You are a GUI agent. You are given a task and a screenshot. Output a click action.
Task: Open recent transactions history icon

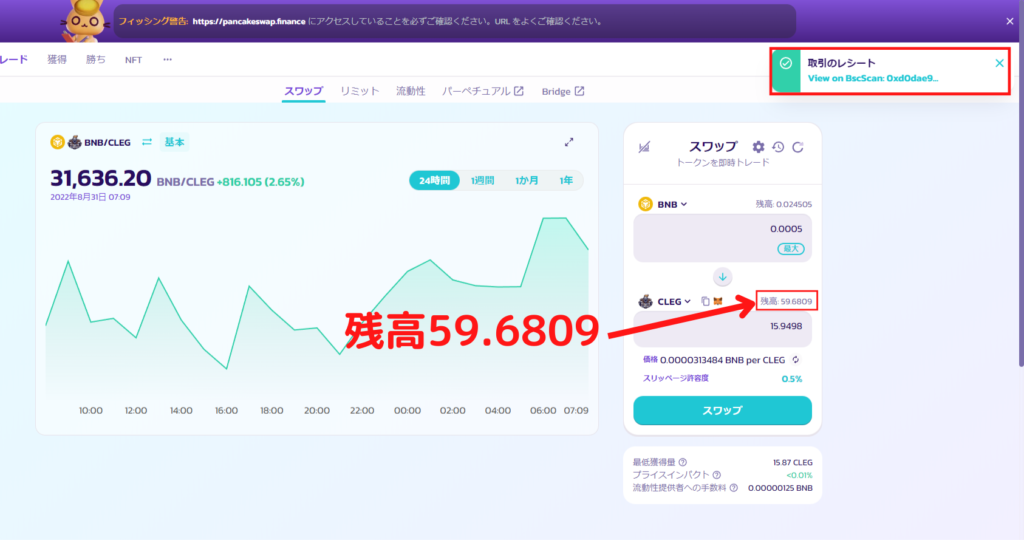pyautogui.click(x=778, y=147)
